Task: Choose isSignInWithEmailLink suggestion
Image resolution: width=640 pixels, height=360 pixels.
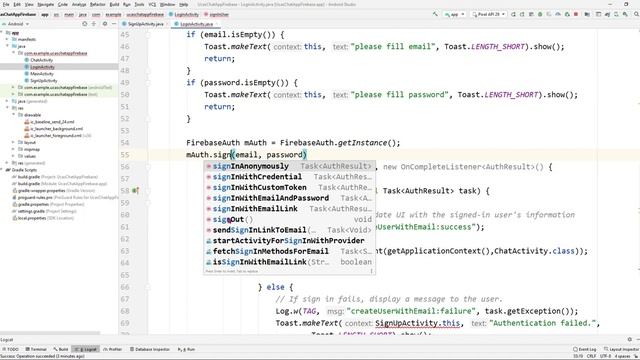Action: (x=289, y=262)
